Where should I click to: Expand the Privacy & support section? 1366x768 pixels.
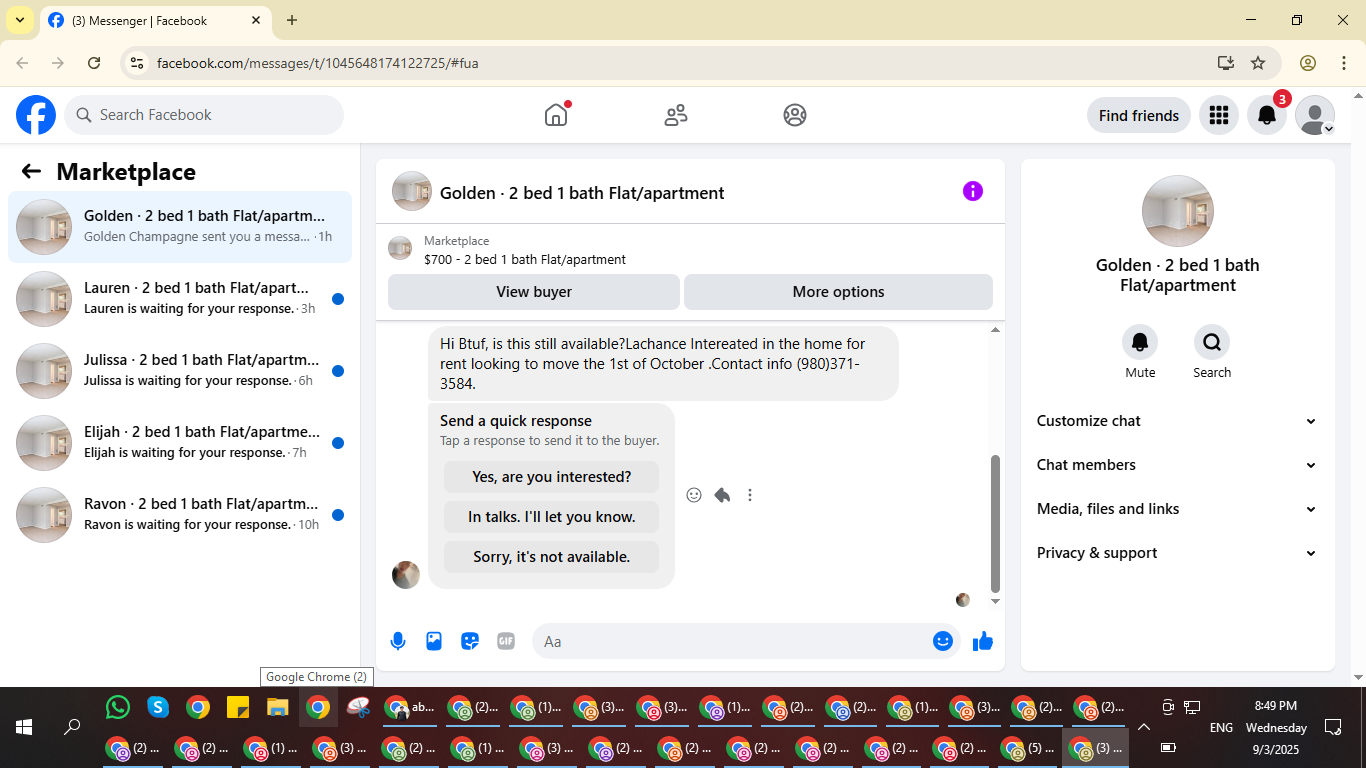point(1178,553)
